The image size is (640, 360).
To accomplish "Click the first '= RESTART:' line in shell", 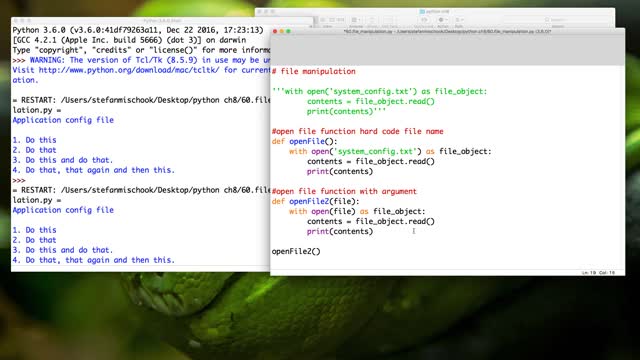I will (141, 100).
